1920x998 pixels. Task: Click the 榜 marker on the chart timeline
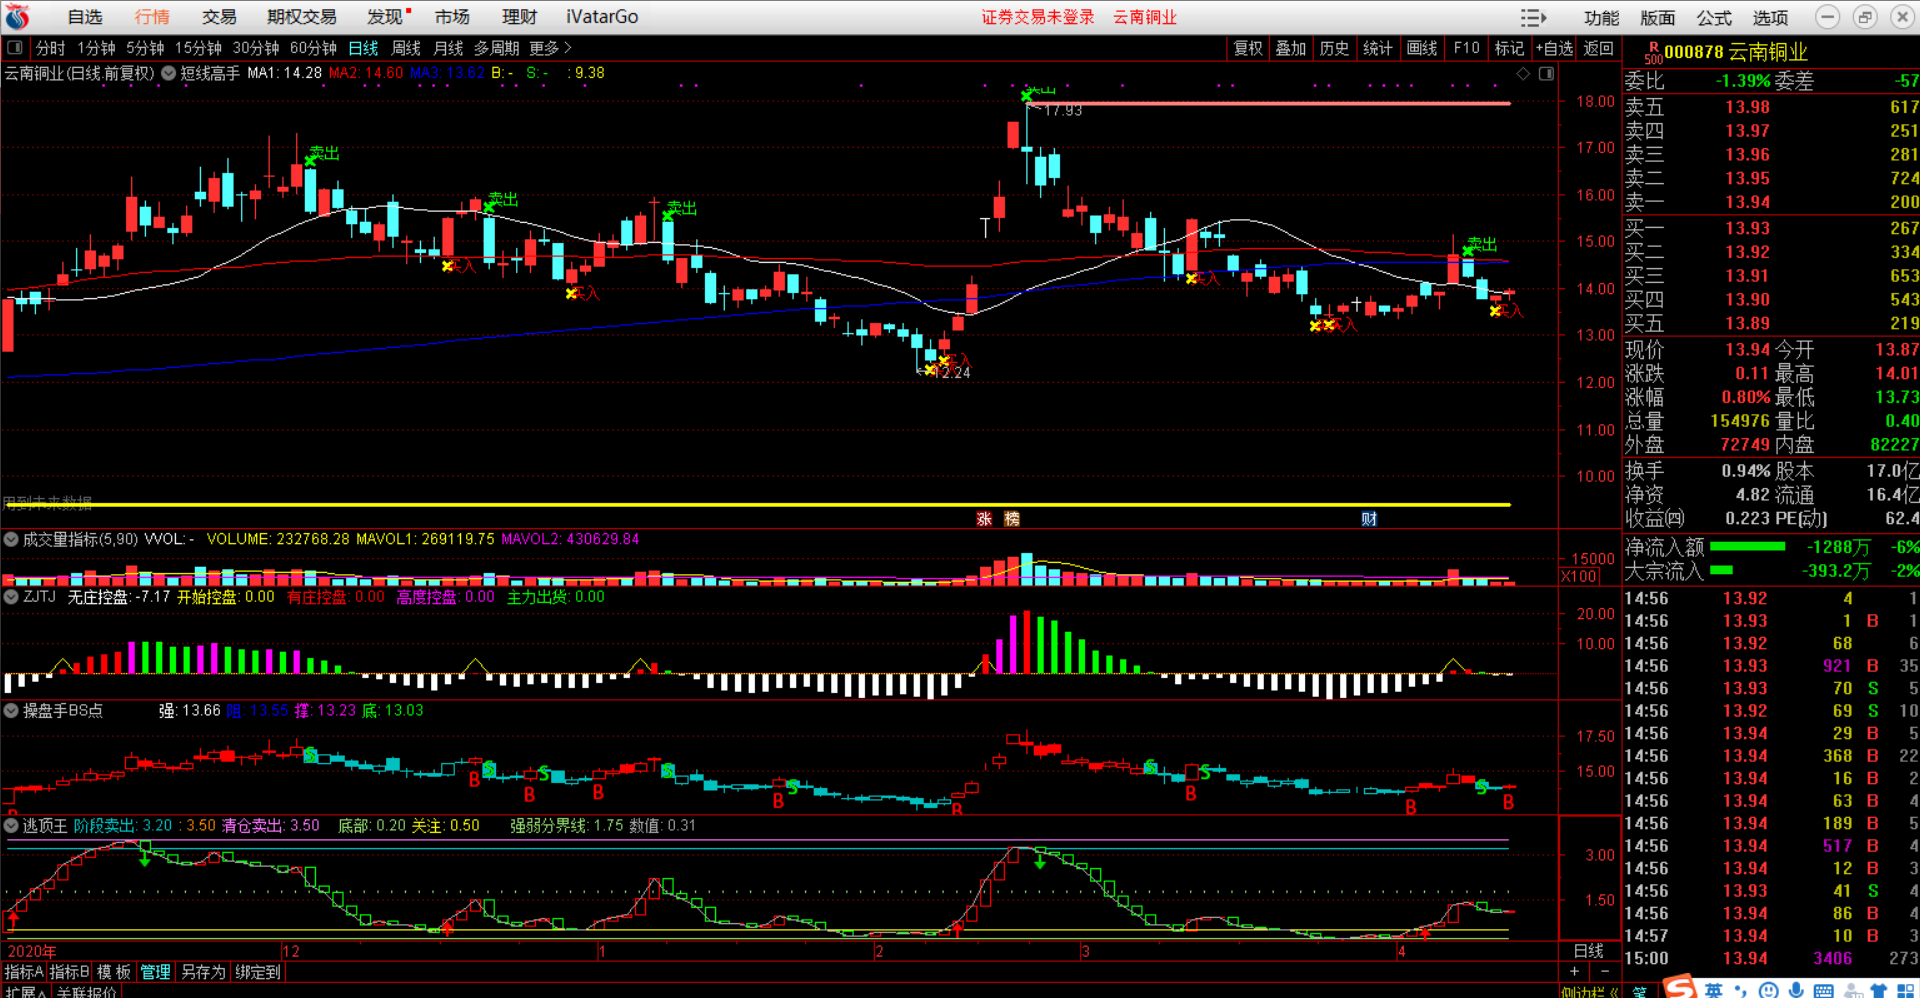[1012, 518]
